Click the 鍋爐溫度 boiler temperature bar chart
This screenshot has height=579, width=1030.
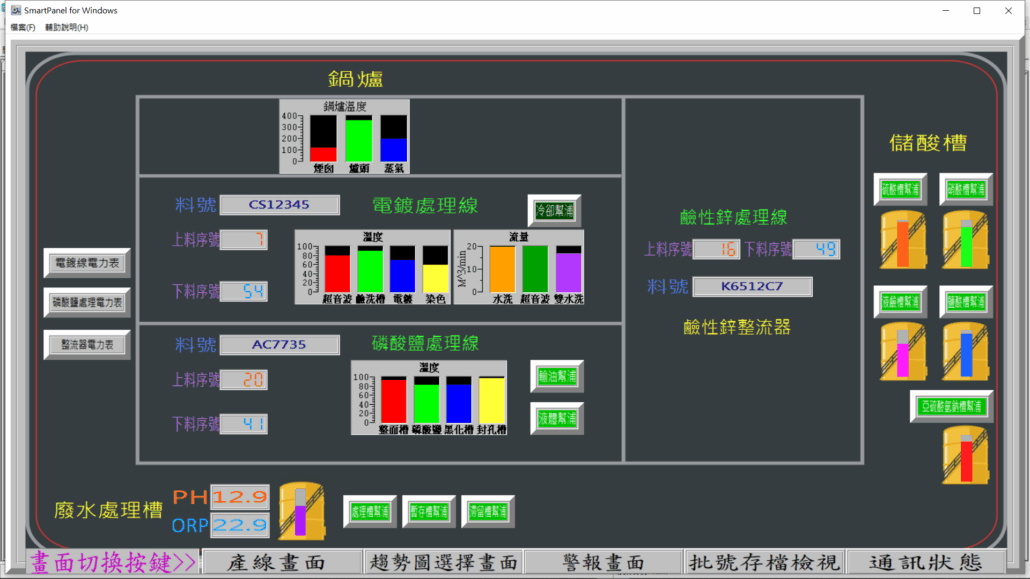pos(345,137)
